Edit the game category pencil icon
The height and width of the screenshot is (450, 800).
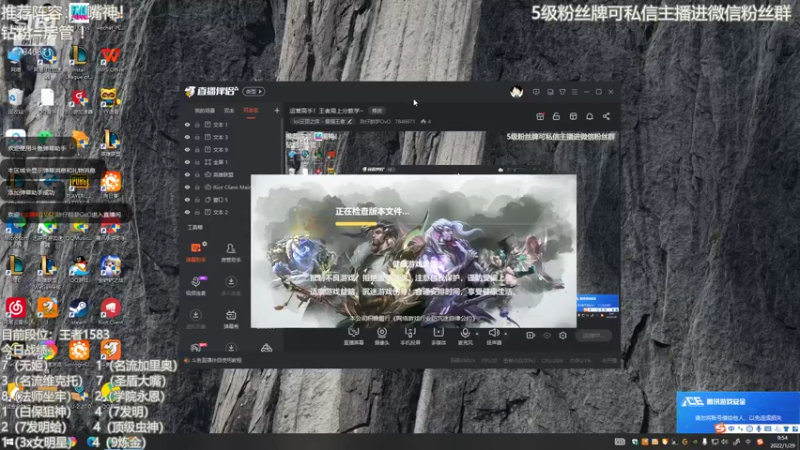click(349, 121)
